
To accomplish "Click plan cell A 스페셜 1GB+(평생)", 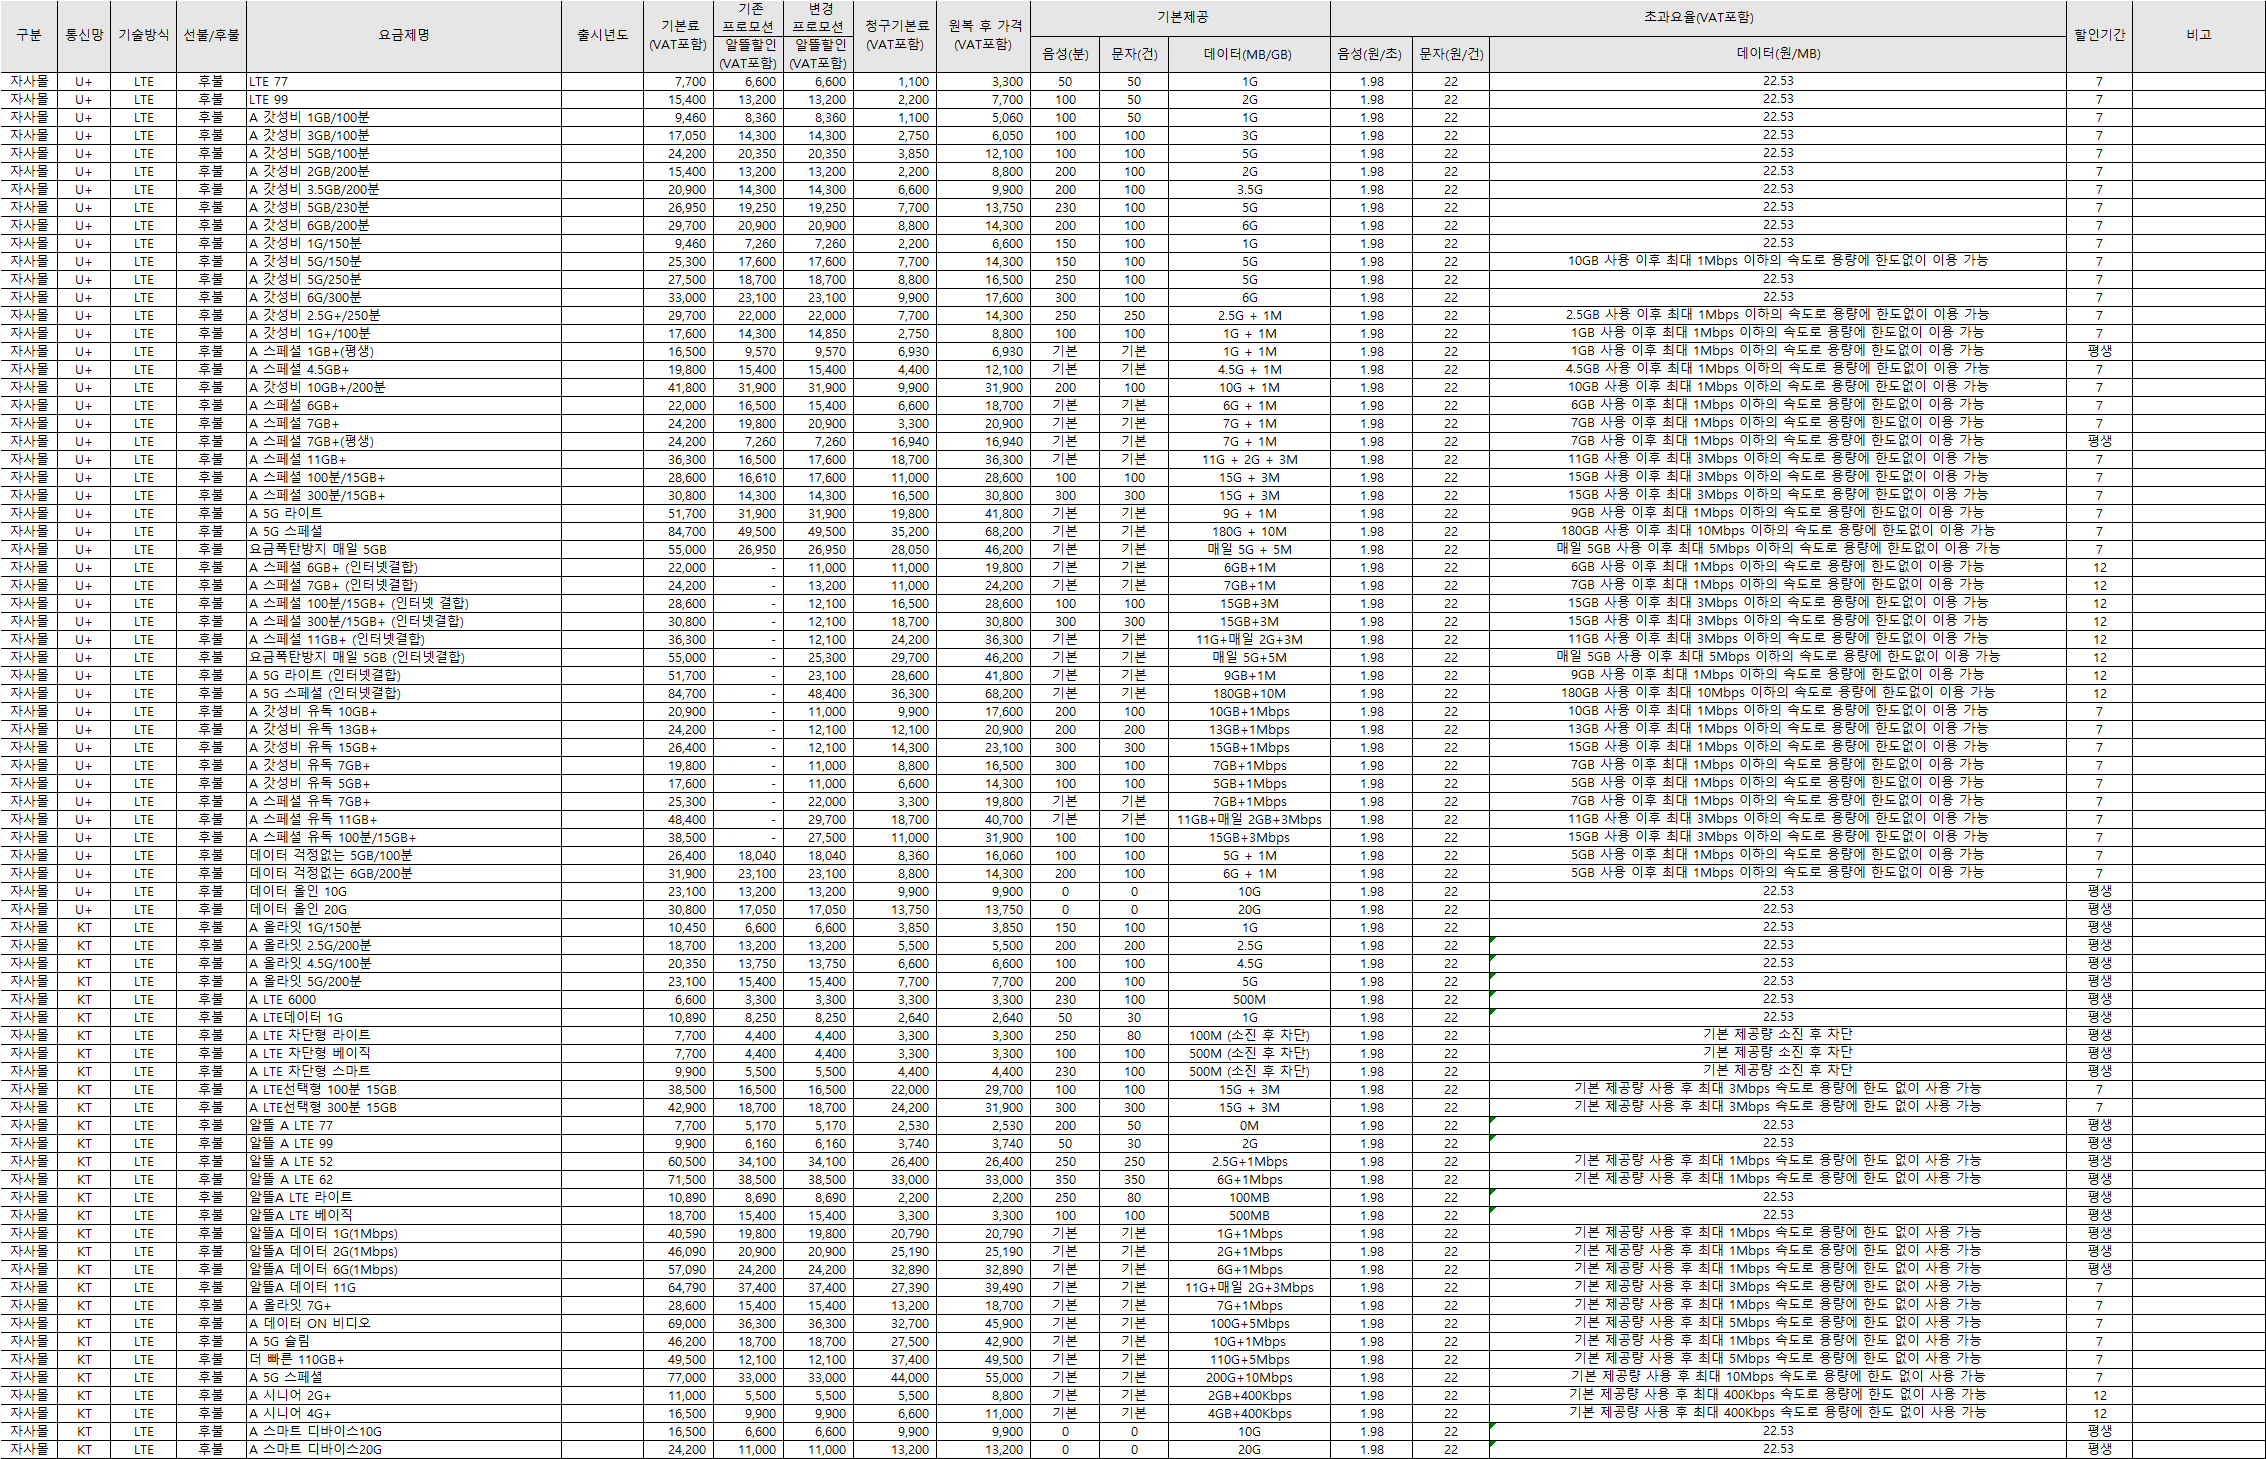I will [404, 352].
